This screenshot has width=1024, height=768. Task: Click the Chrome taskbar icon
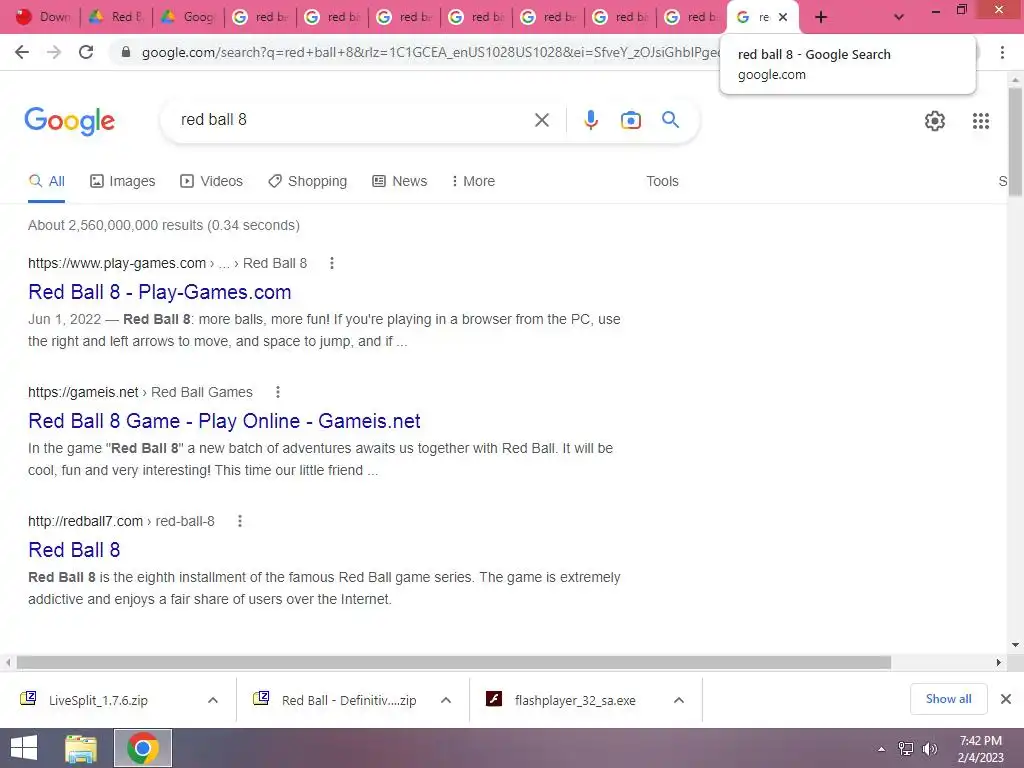click(x=143, y=748)
